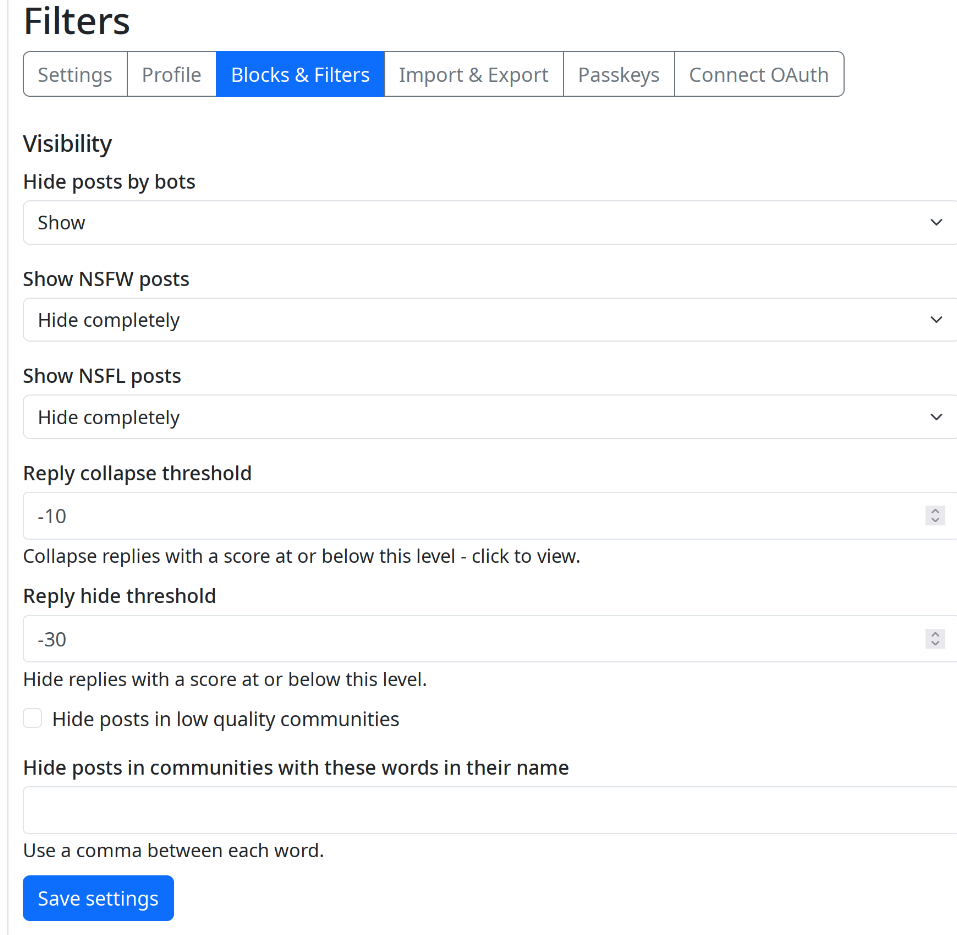Open the Show NSFW posts dropdown
This screenshot has height=935, width=957.
tap(489, 320)
